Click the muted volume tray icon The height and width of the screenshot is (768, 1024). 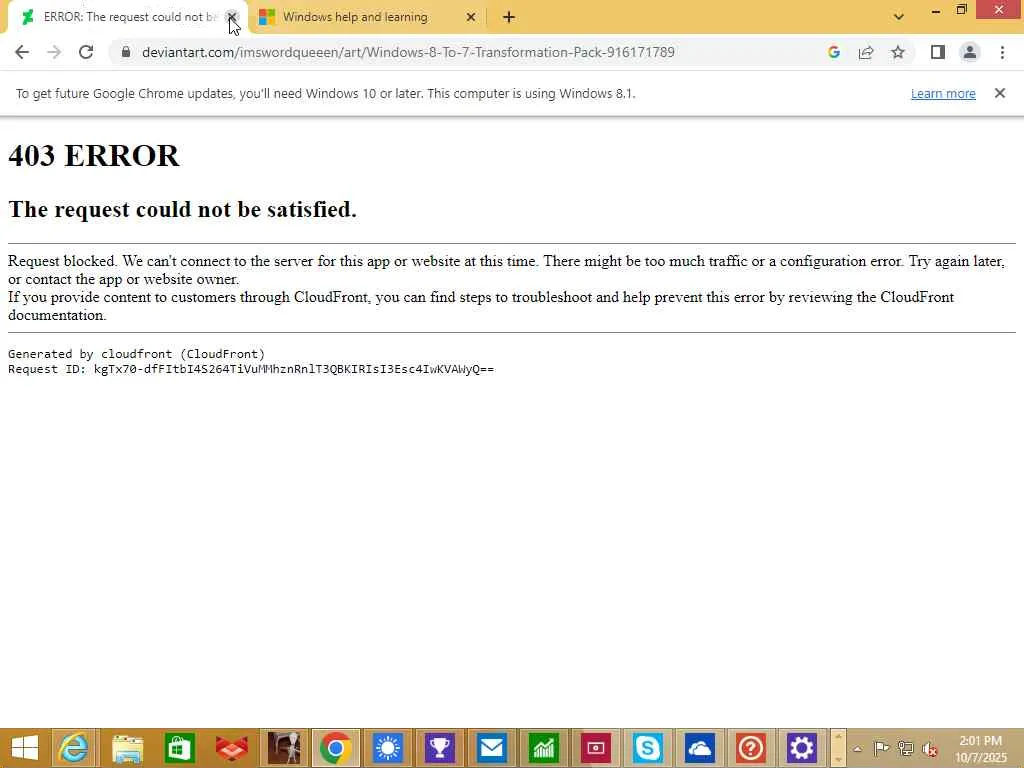pyautogui.click(x=929, y=749)
